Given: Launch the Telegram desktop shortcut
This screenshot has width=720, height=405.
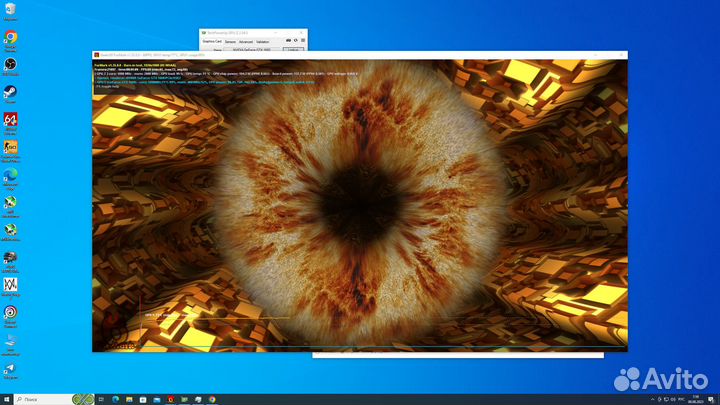Looking at the screenshot, I should coord(10,371).
